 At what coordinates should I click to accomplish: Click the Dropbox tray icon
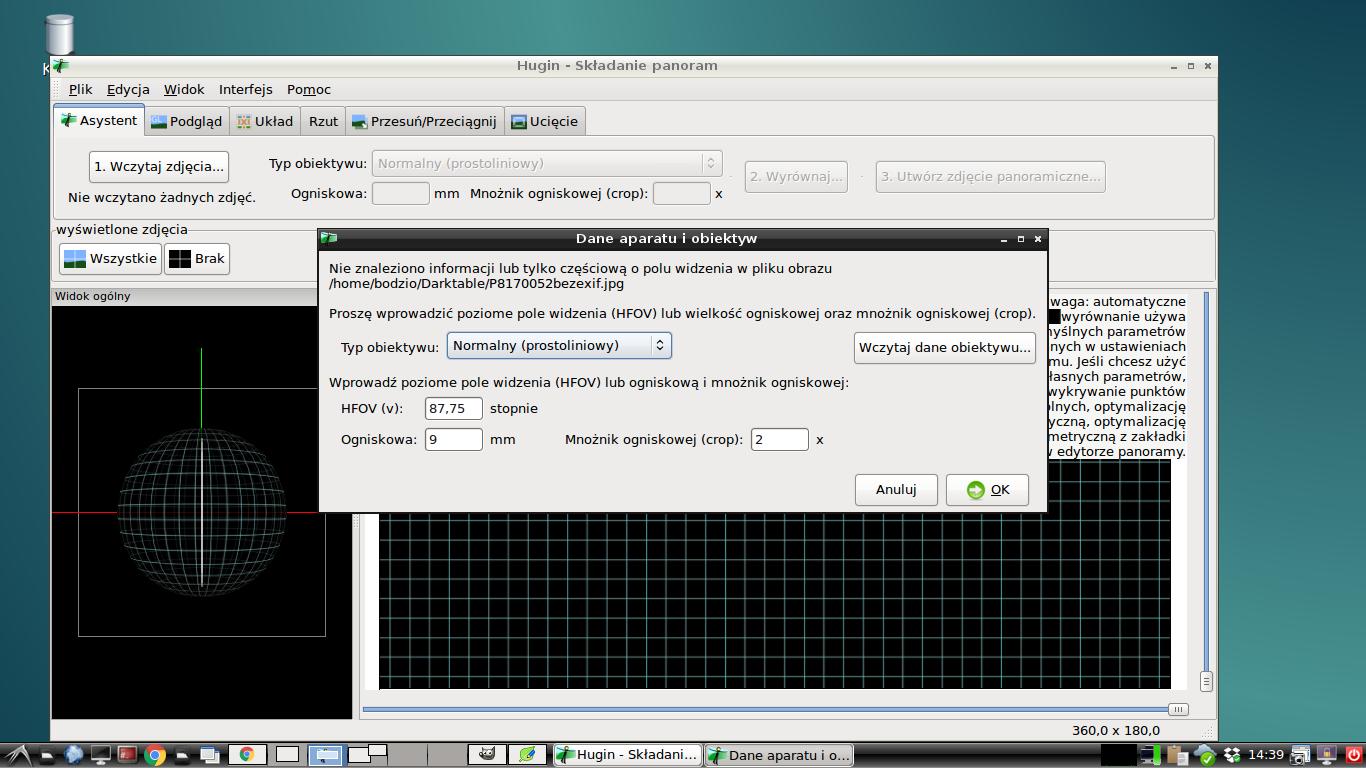click(x=1233, y=754)
